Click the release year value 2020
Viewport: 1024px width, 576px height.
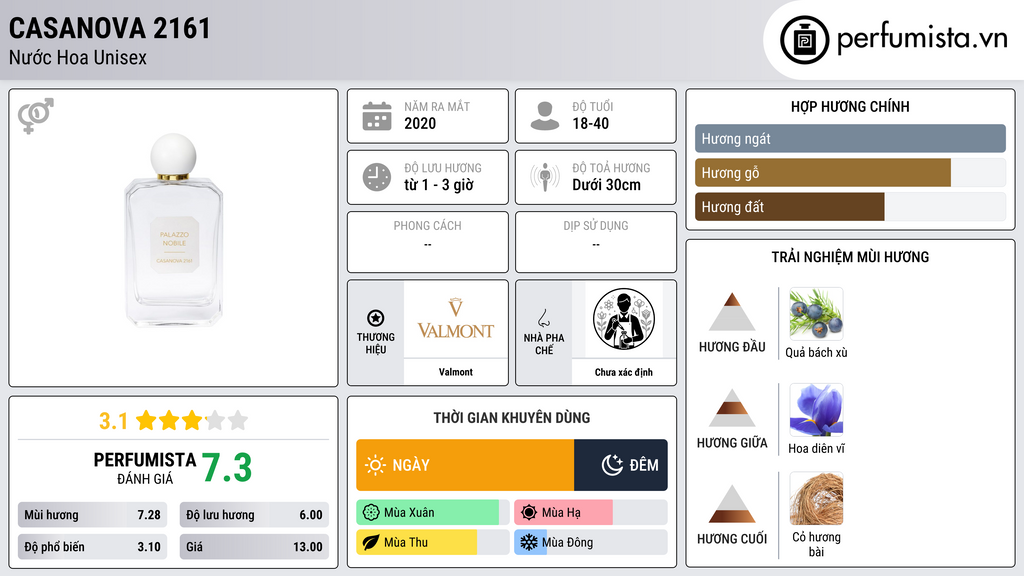pyautogui.click(x=420, y=123)
